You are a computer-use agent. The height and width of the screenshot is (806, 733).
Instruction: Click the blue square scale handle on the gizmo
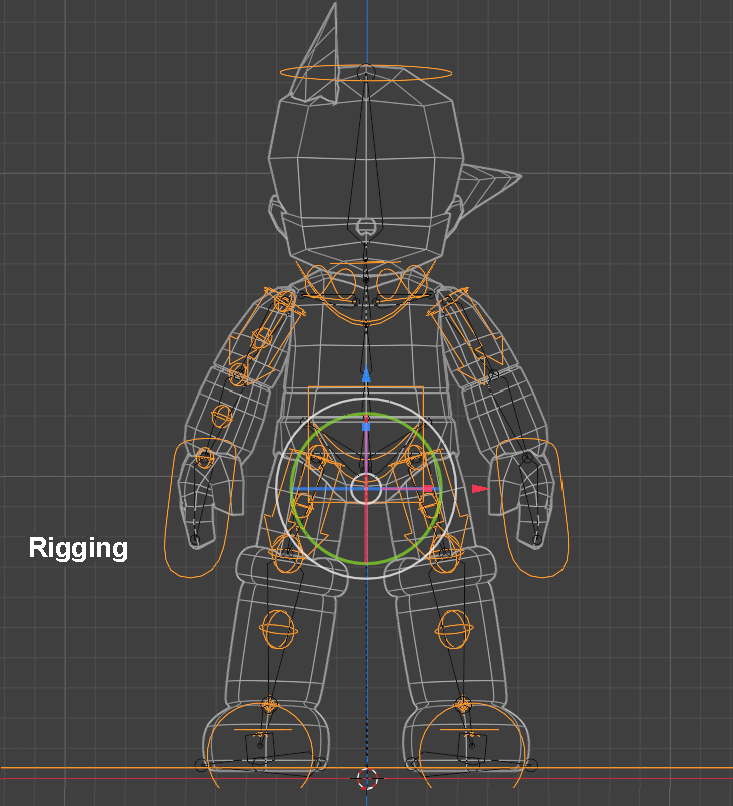click(366, 427)
